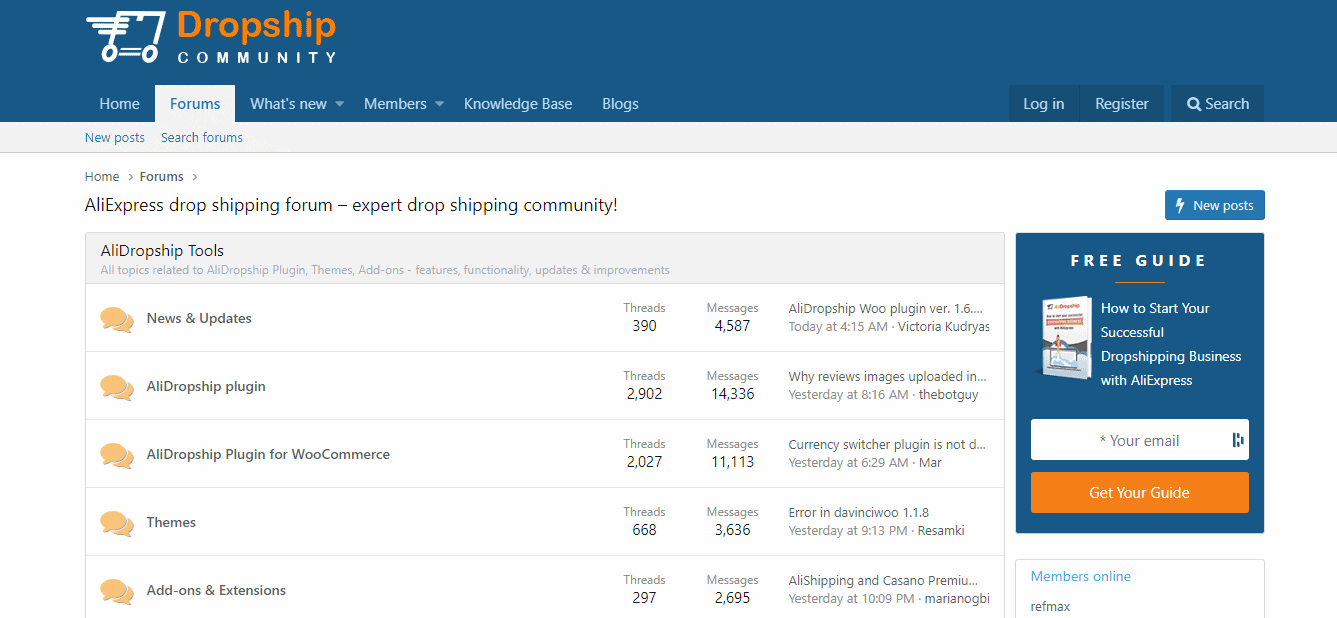The image size is (1337, 618).
Task: Open thread 'AliShipping and Casano Premiu...'
Action: [x=884, y=581]
